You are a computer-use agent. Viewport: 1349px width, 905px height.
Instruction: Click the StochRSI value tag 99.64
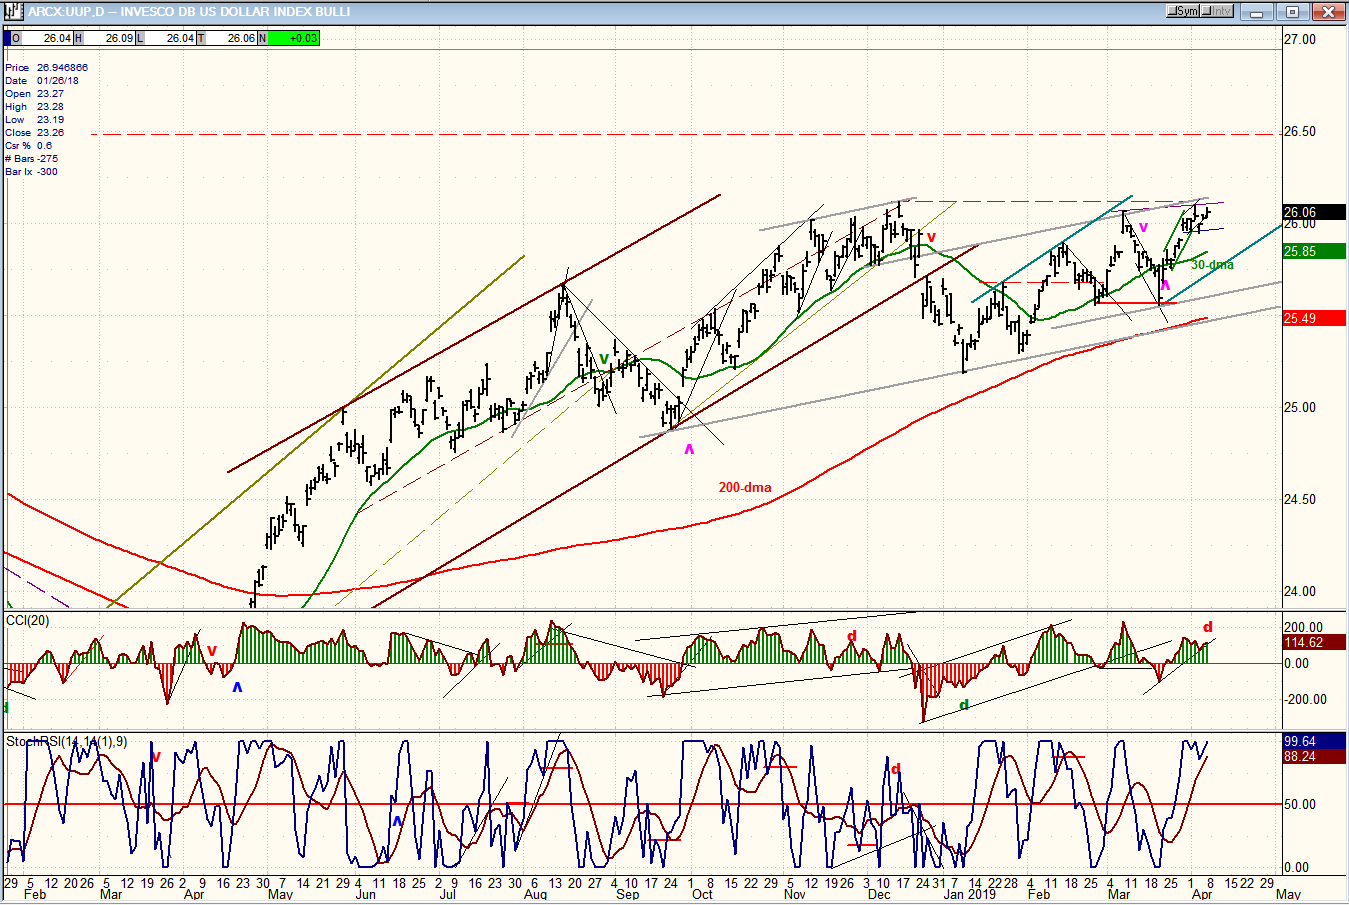(1314, 741)
